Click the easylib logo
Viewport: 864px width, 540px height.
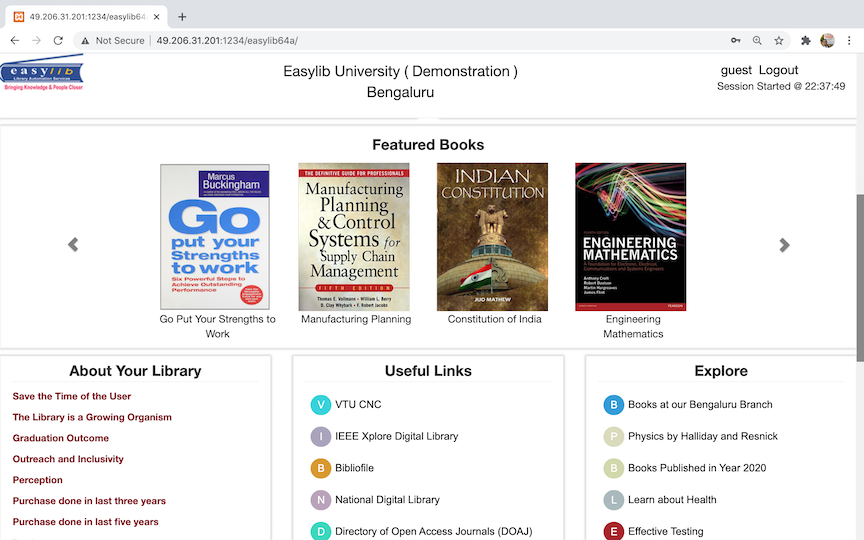coord(42,72)
